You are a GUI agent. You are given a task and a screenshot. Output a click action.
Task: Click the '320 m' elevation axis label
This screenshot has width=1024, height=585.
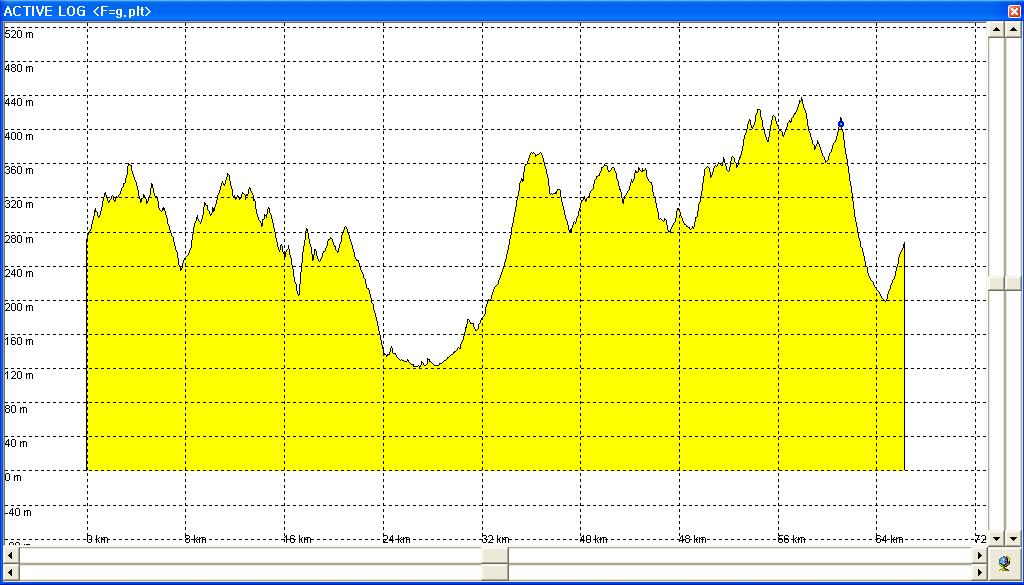pos(18,204)
